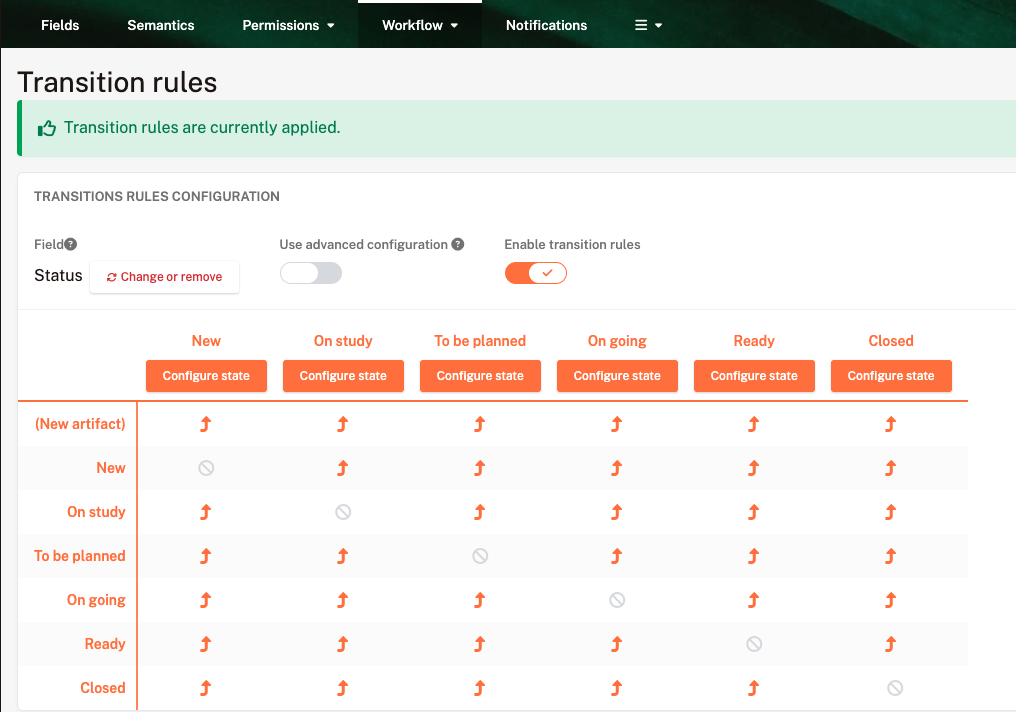Disable the Enable transition rules switch
1016x712 pixels.
[536, 273]
